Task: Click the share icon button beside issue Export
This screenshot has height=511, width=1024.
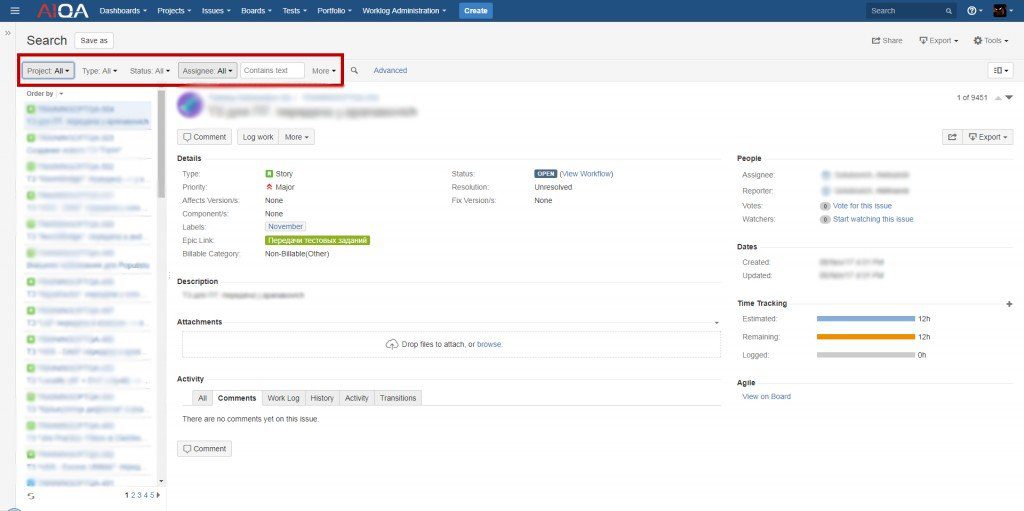Action: coord(952,137)
